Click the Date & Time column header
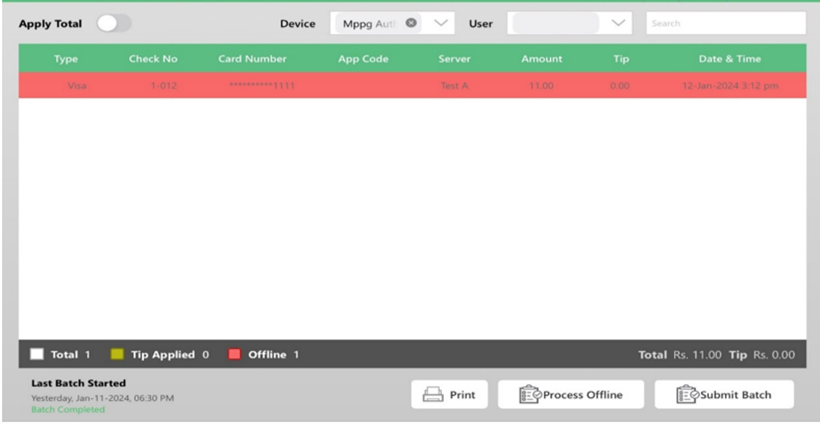The width and height of the screenshot is (820, 423). [x=729, y=59]
